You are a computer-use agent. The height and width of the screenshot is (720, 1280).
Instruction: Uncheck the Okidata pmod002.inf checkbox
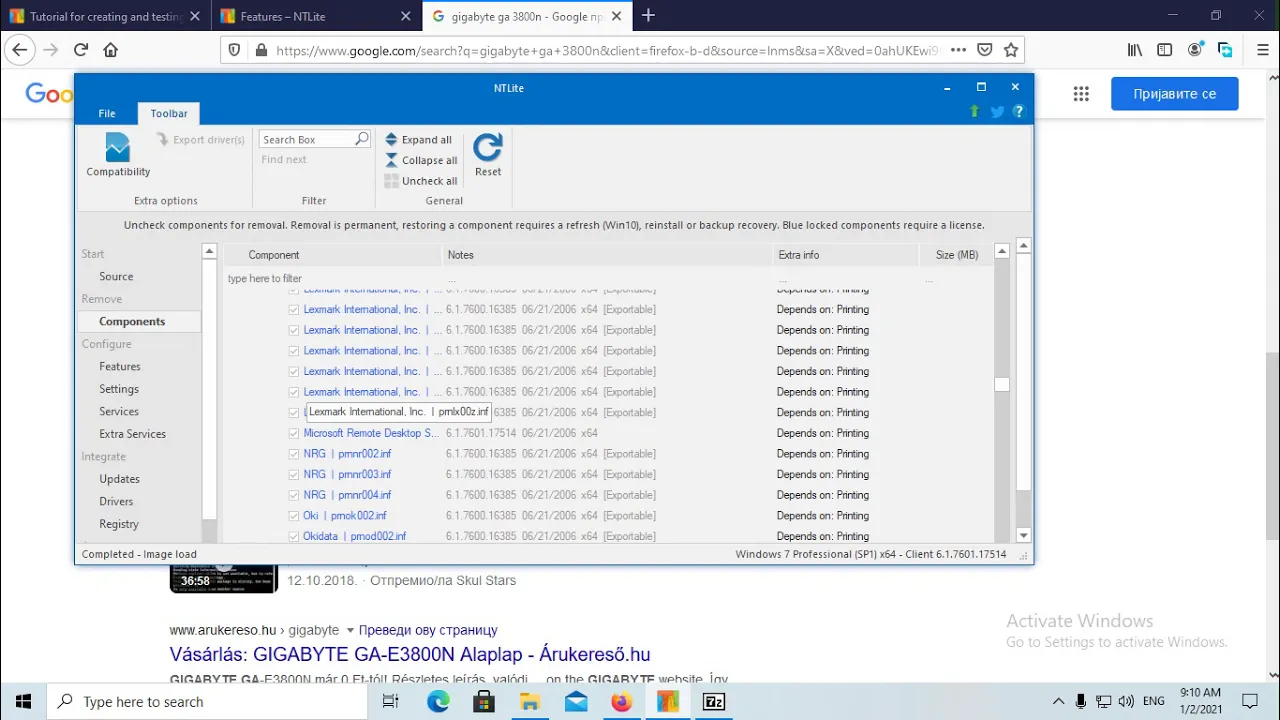pos(293,536)
